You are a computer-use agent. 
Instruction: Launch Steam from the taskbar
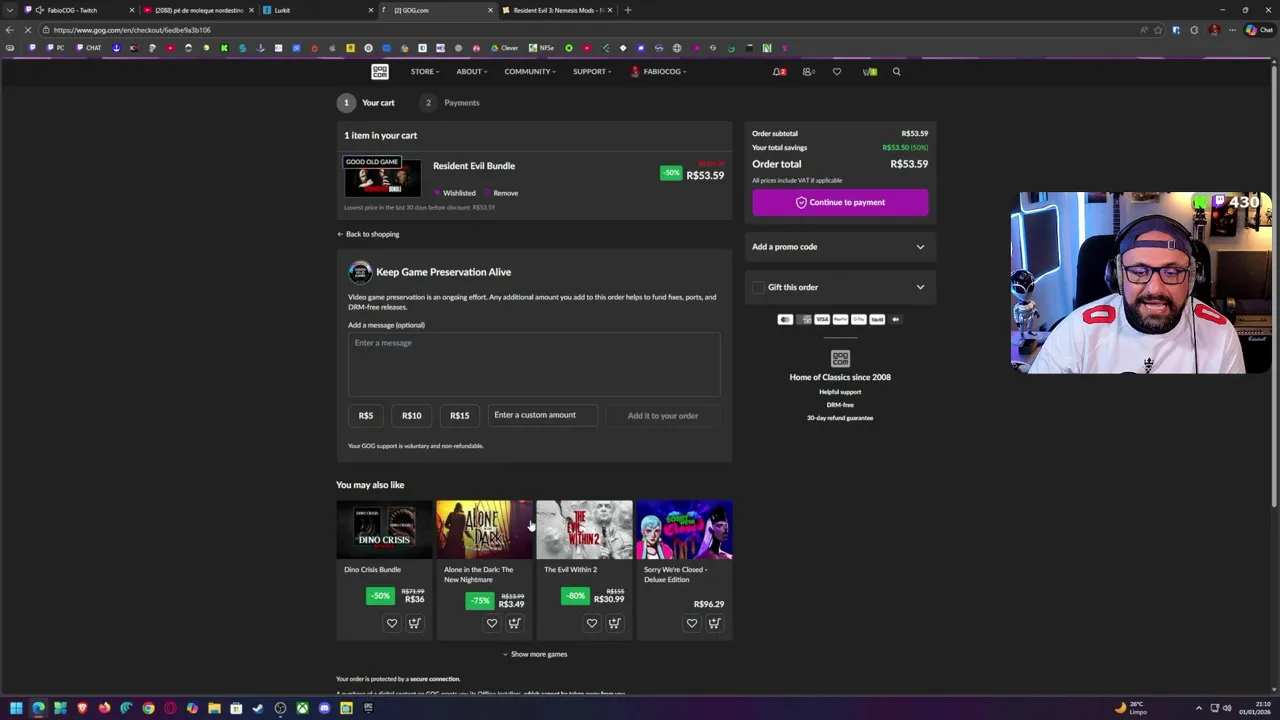pos(258,708)
